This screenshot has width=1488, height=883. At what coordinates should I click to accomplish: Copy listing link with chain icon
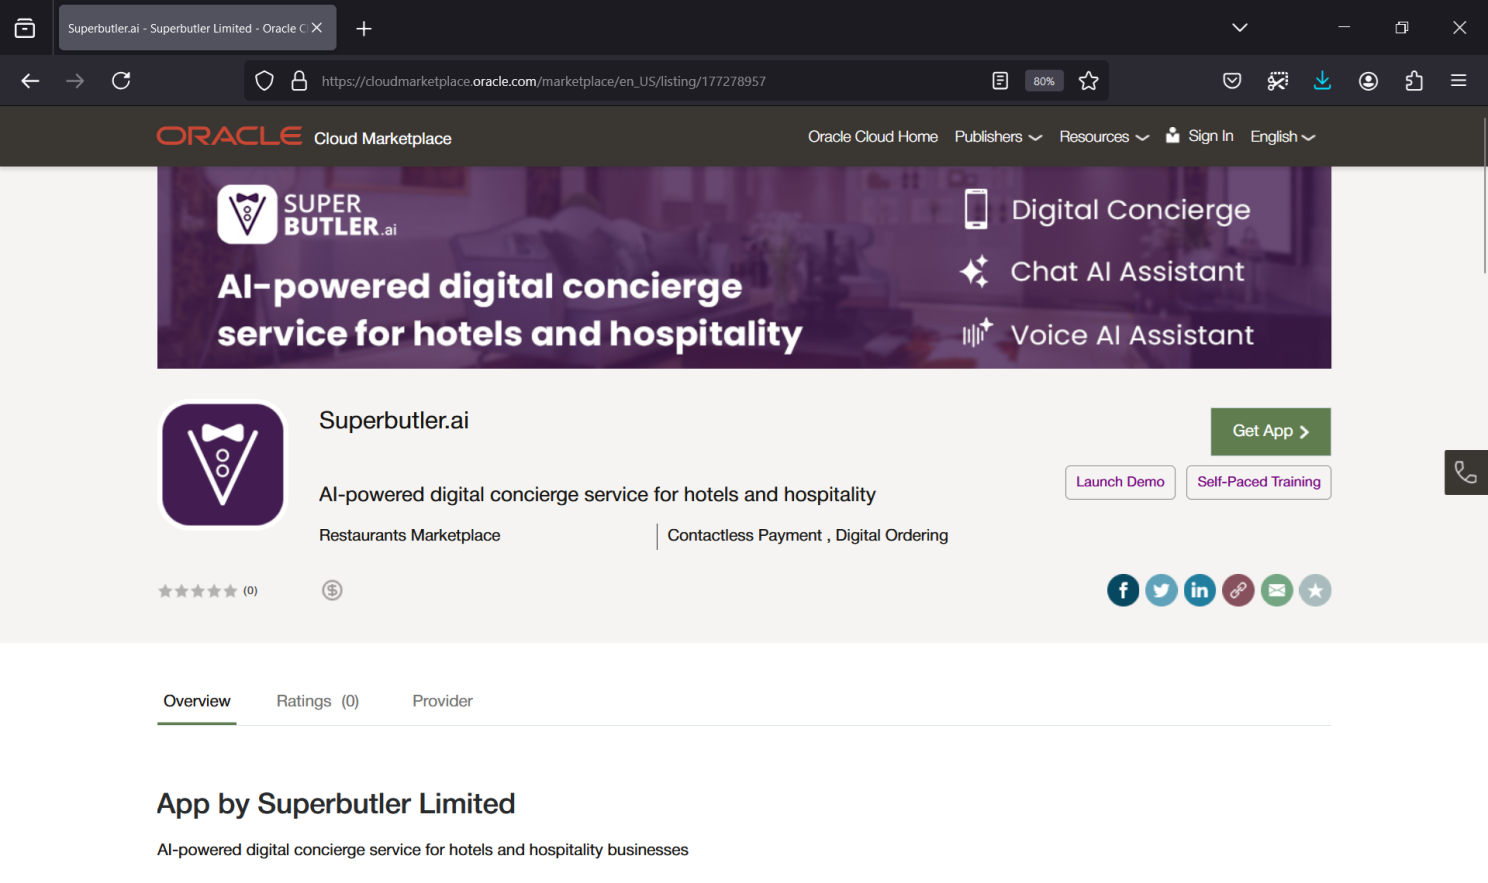pos(1238,591)
